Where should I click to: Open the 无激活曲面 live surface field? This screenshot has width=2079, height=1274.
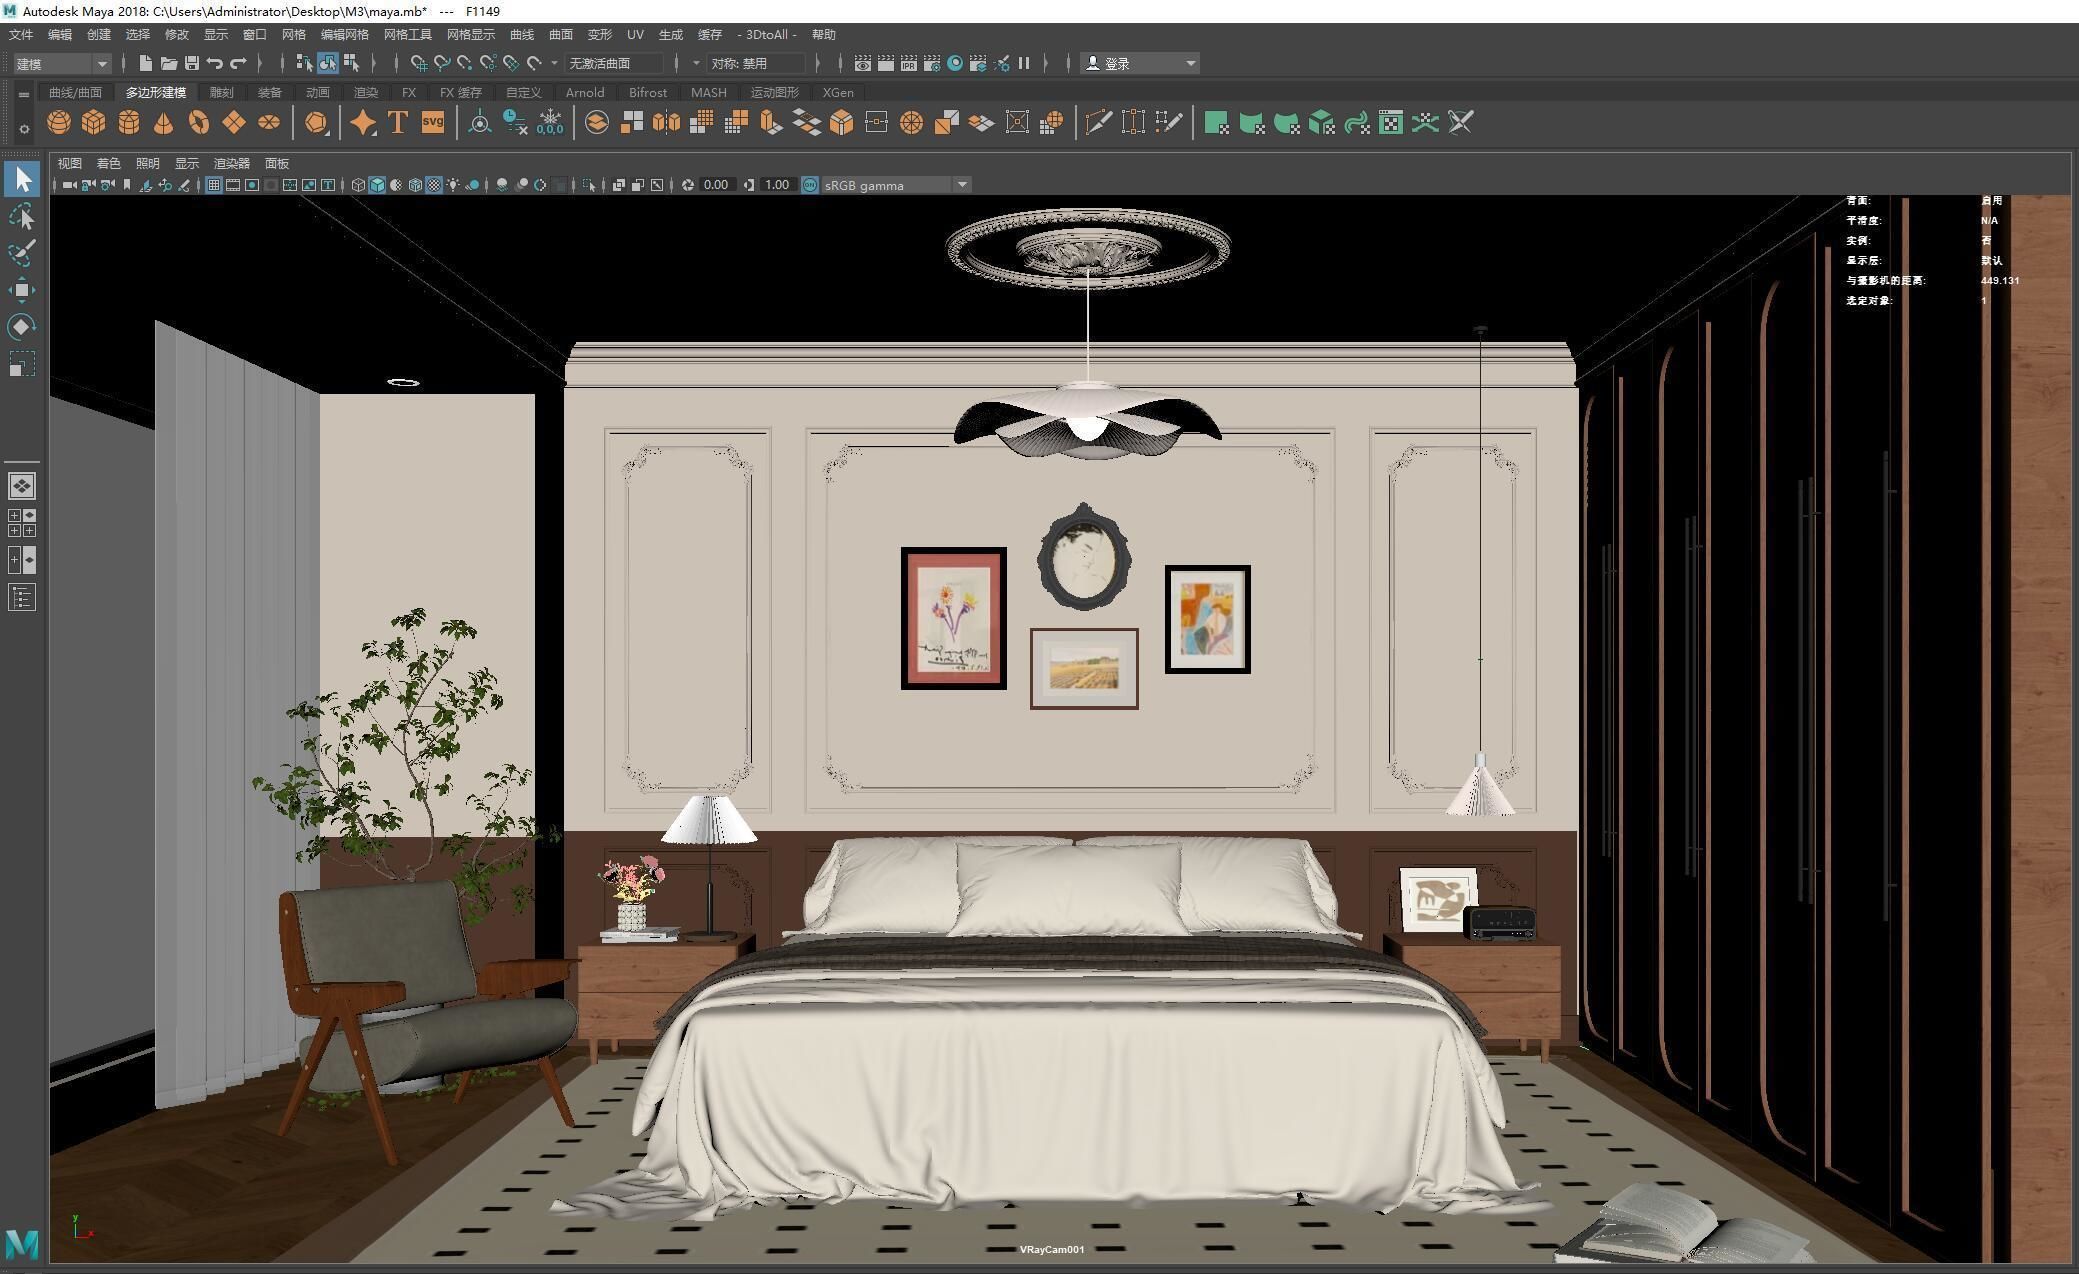(614, 63)
